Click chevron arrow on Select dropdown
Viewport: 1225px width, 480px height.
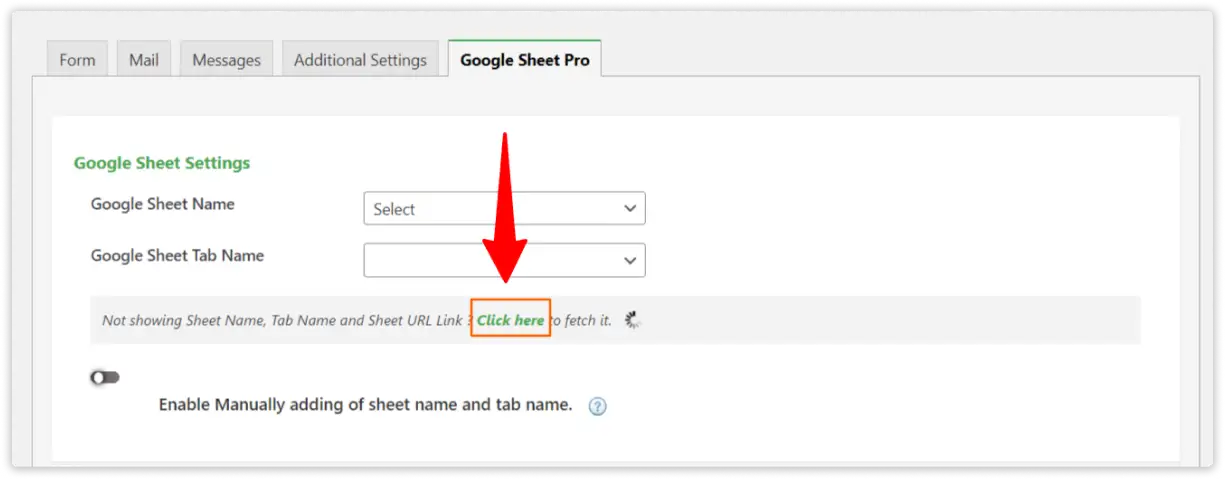tap(629, 209)
